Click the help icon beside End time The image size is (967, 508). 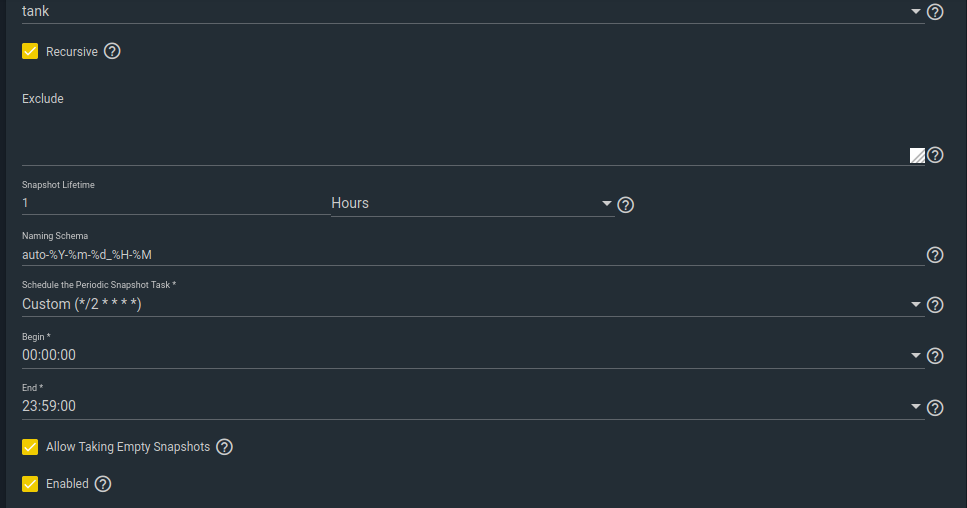(x=935, y=408)
